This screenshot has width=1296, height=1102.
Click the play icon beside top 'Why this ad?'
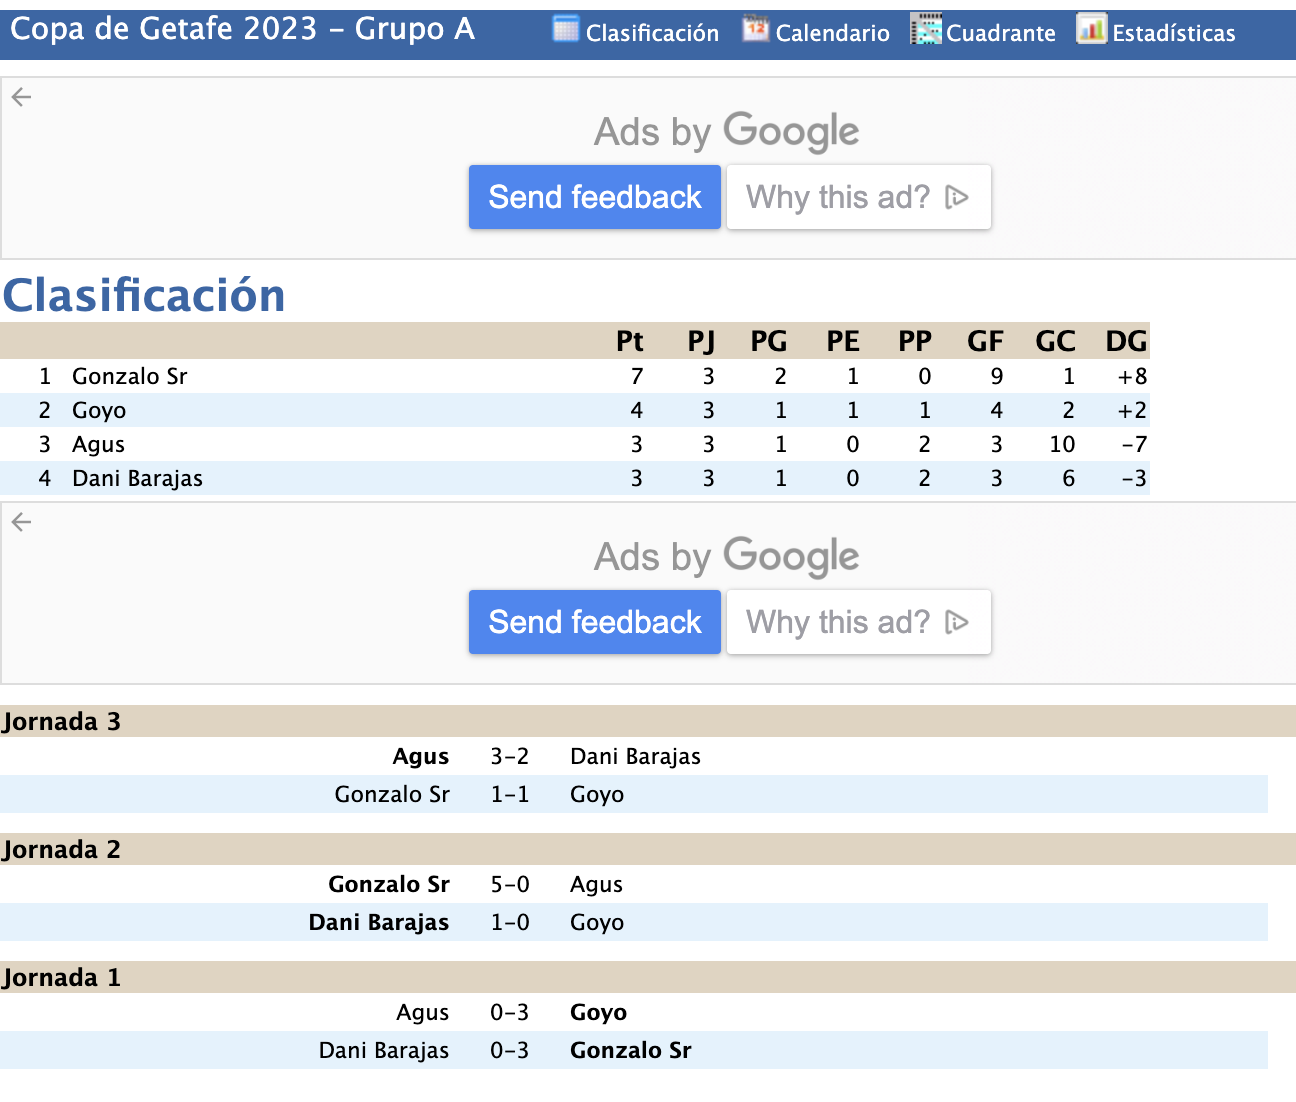point(957,197)
